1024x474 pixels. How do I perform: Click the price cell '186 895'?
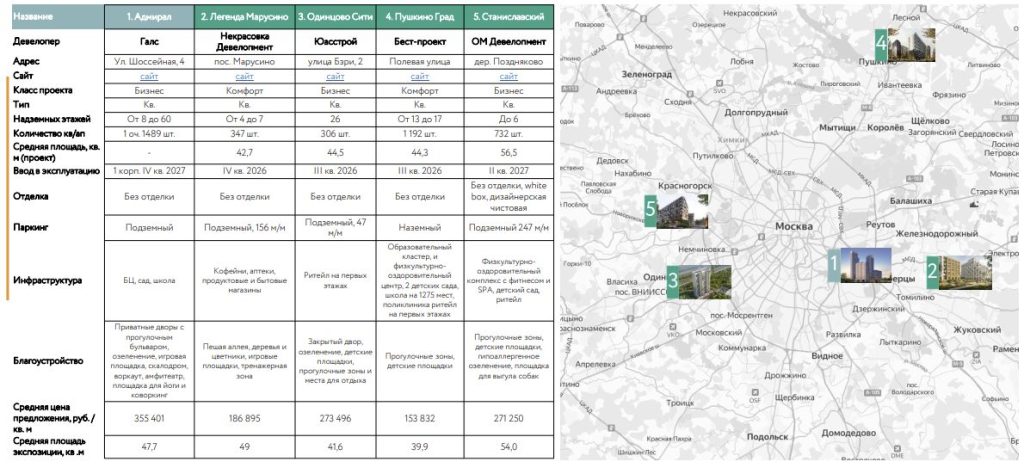tap(245, 418)
